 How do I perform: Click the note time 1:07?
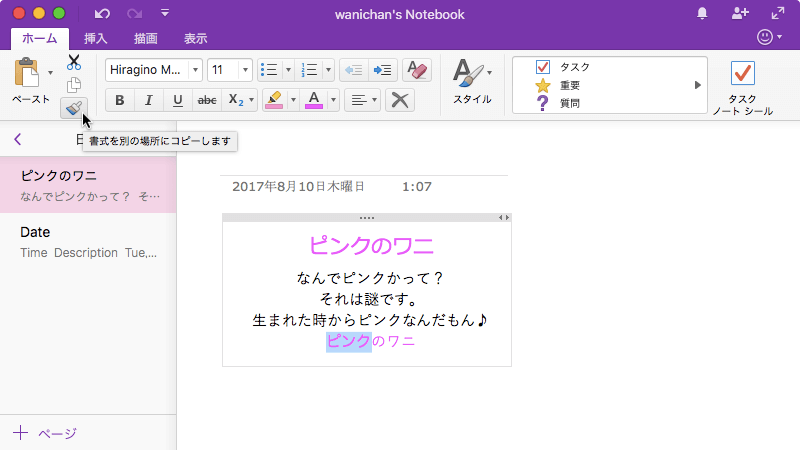pyautogui.click(x=417, y=187)
